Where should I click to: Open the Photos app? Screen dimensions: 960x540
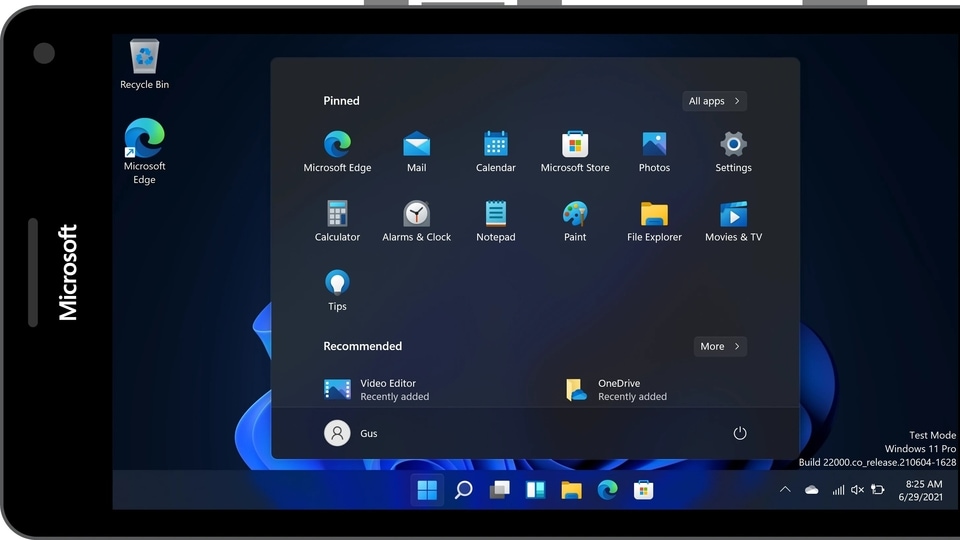(654, 152)
